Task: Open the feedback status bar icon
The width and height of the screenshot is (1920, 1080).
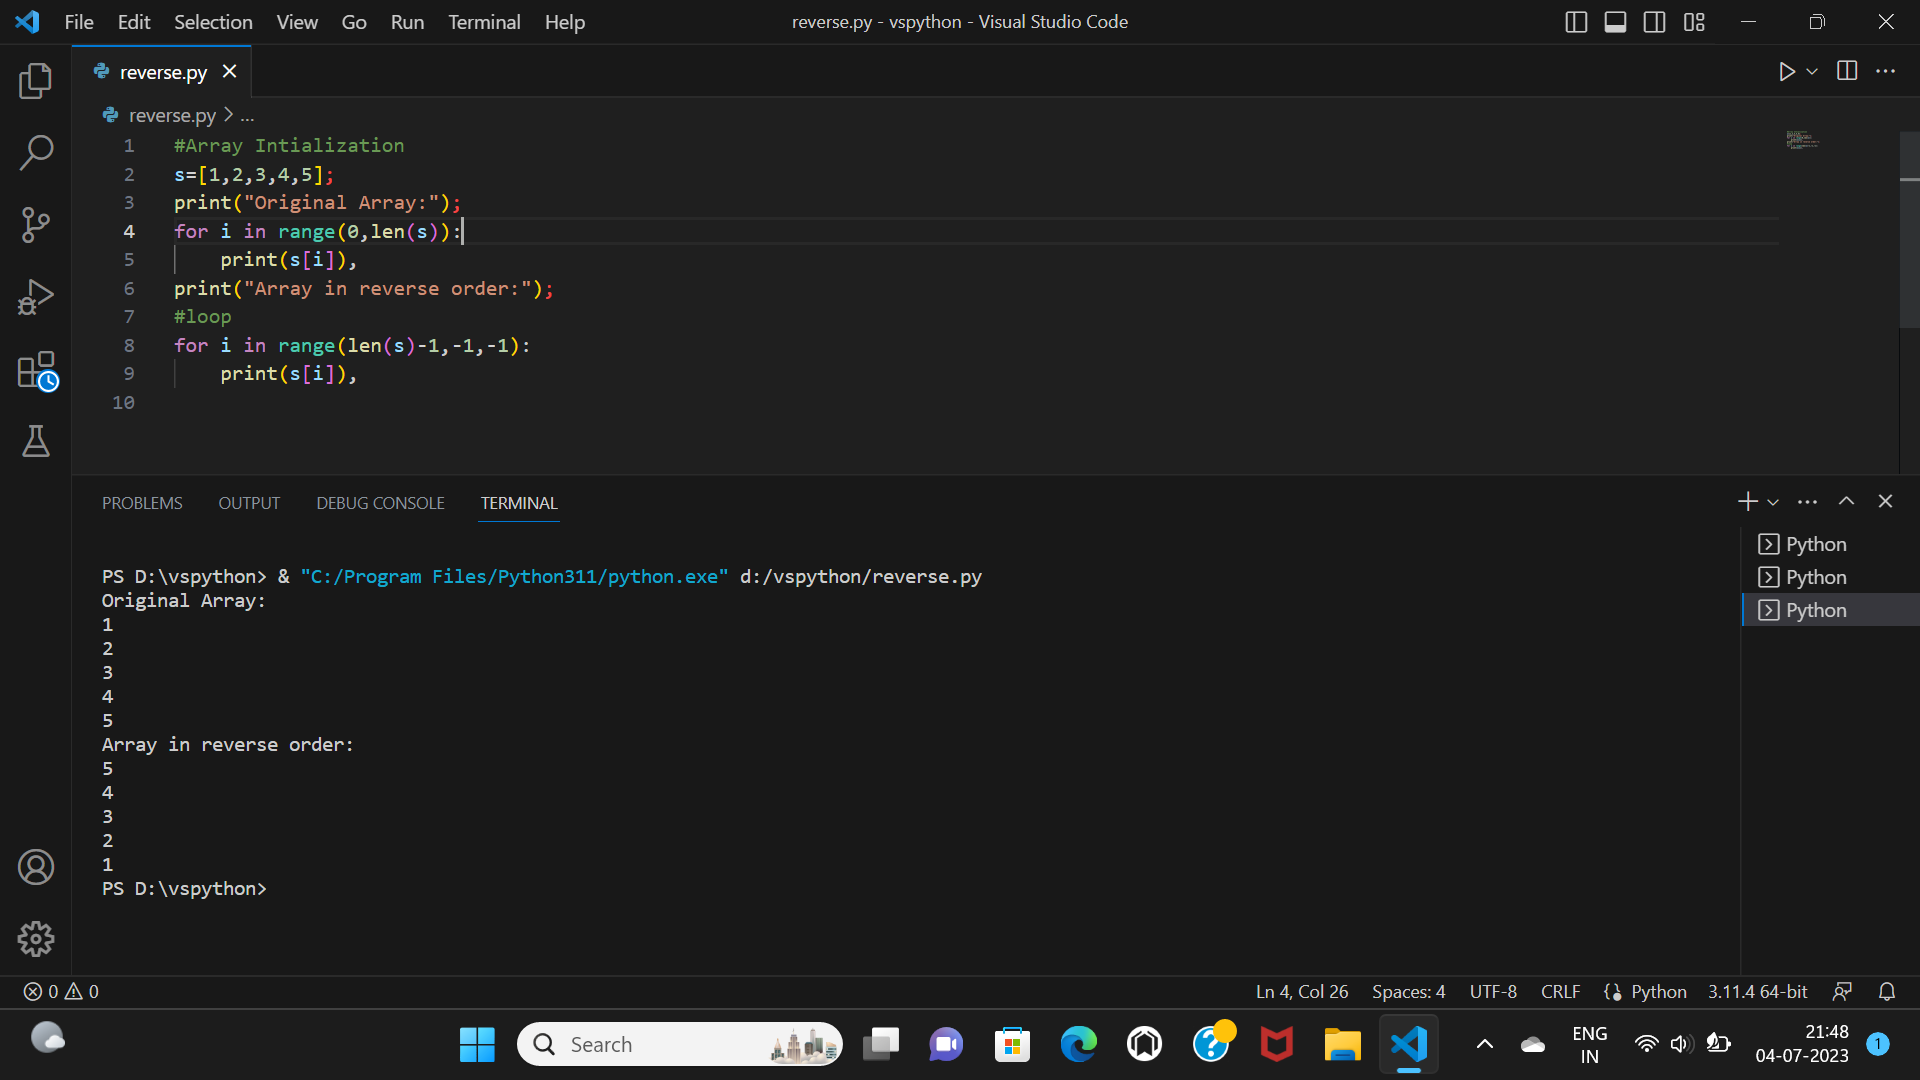Action: 1842,991
